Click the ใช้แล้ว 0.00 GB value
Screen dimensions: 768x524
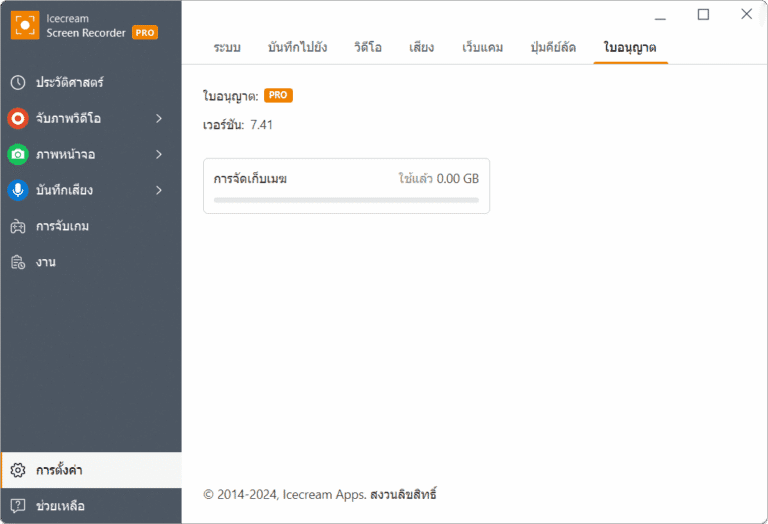(439, 178)
